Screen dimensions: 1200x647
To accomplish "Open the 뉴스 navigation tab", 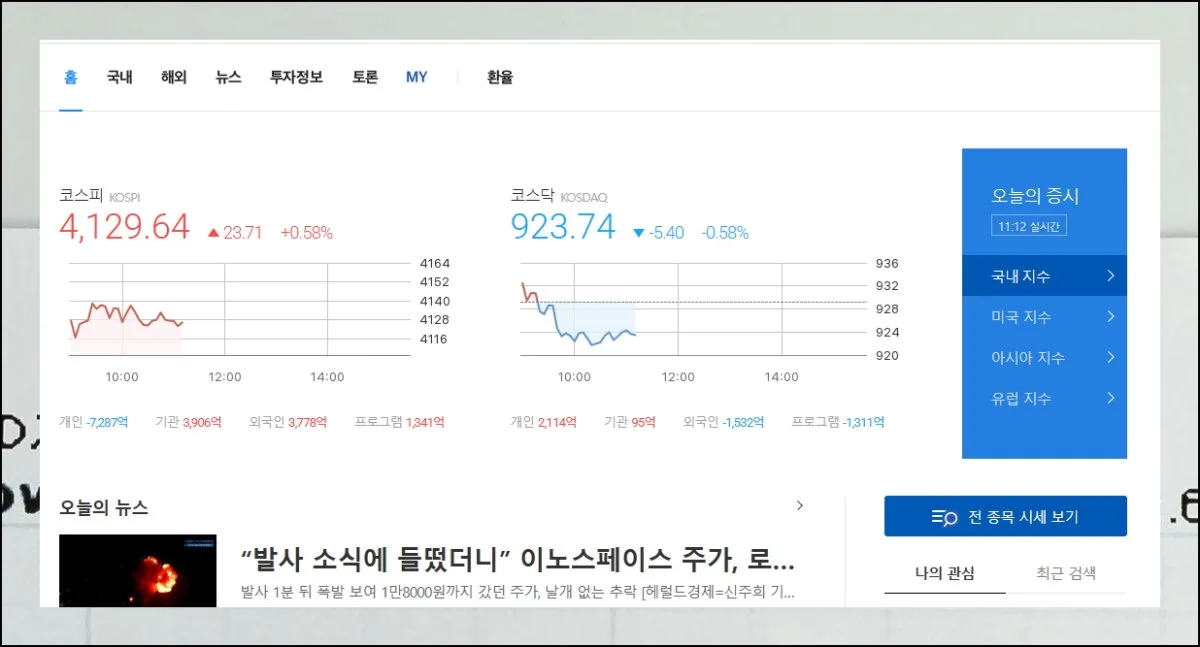I will pos(228,77).
